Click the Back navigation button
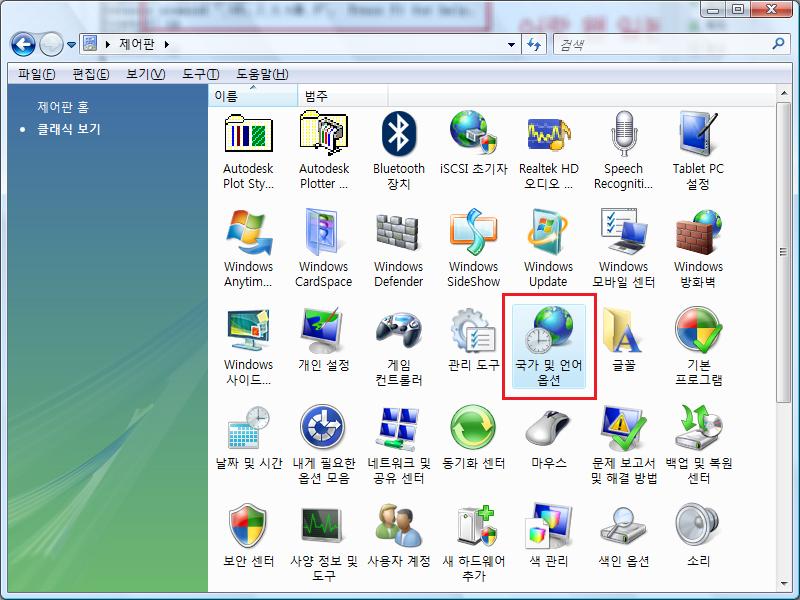This screenshot has height=600, width=800. [23, 44]
